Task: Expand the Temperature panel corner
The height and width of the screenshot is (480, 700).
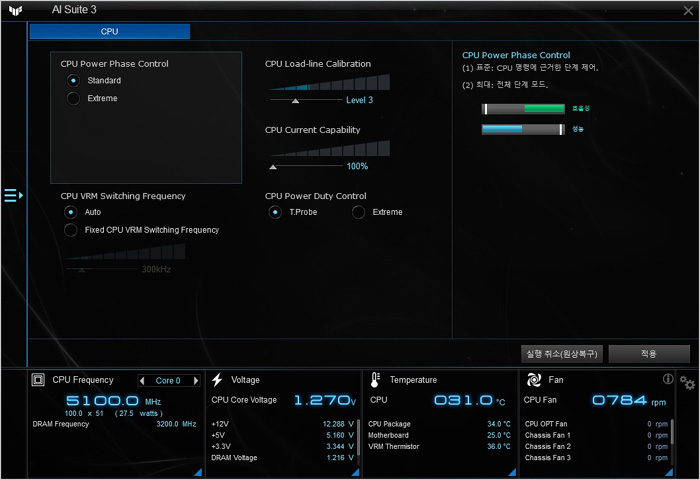Action: 512,472
